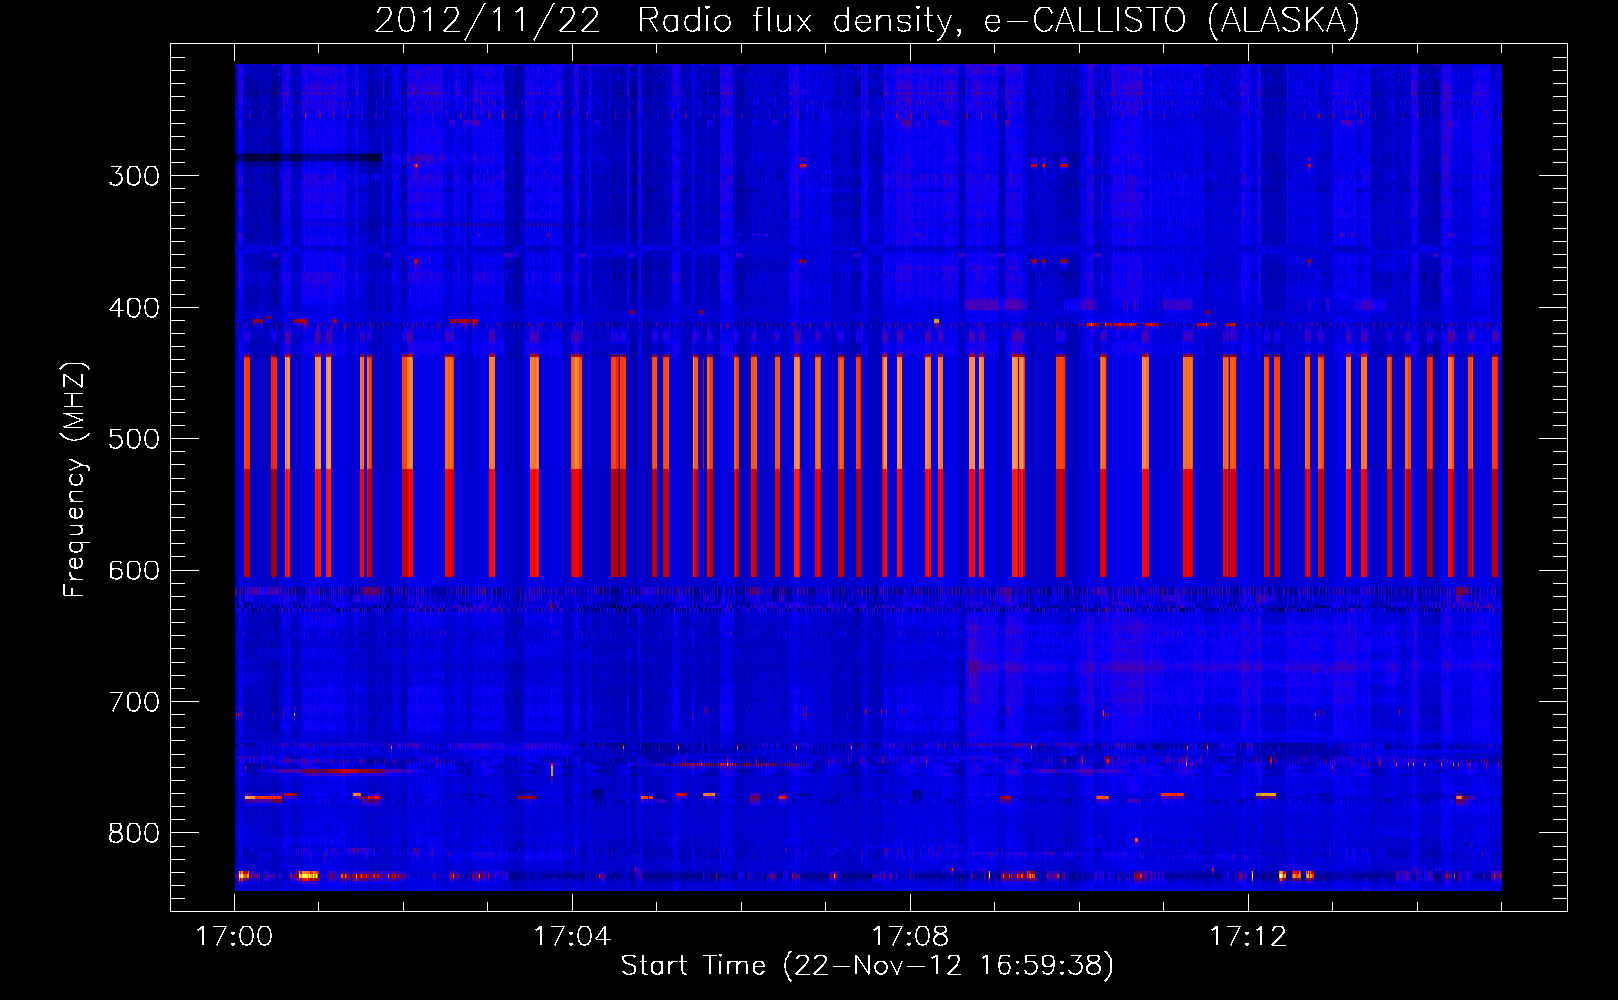Select the 800 frequency tick label

click(x=134, y=833)
